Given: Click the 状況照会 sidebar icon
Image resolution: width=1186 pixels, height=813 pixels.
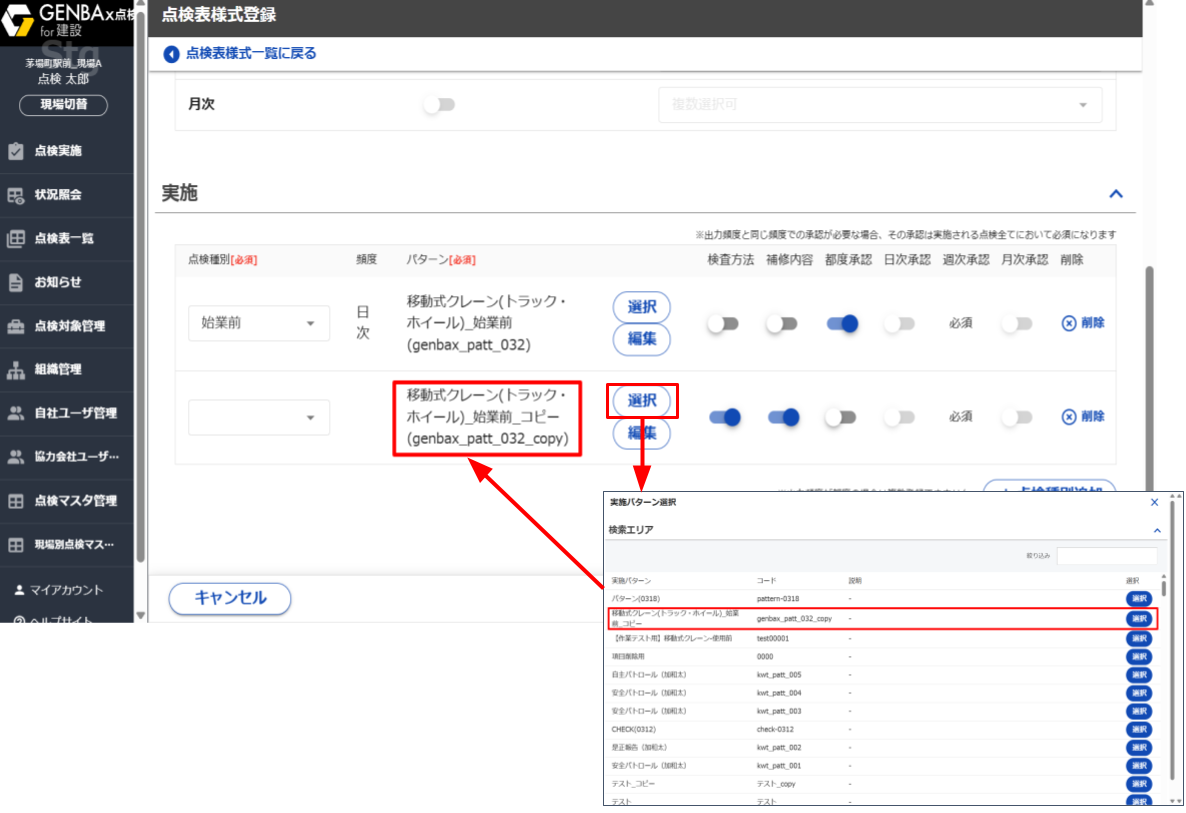Looking at the screenshot, I should pos(16,195).
